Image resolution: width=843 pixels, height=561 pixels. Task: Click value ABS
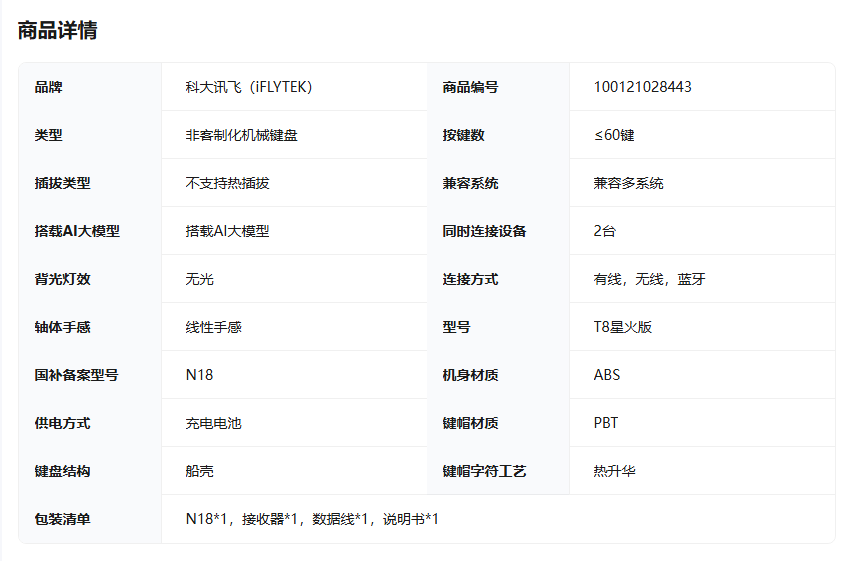click(x=607, y=375)
